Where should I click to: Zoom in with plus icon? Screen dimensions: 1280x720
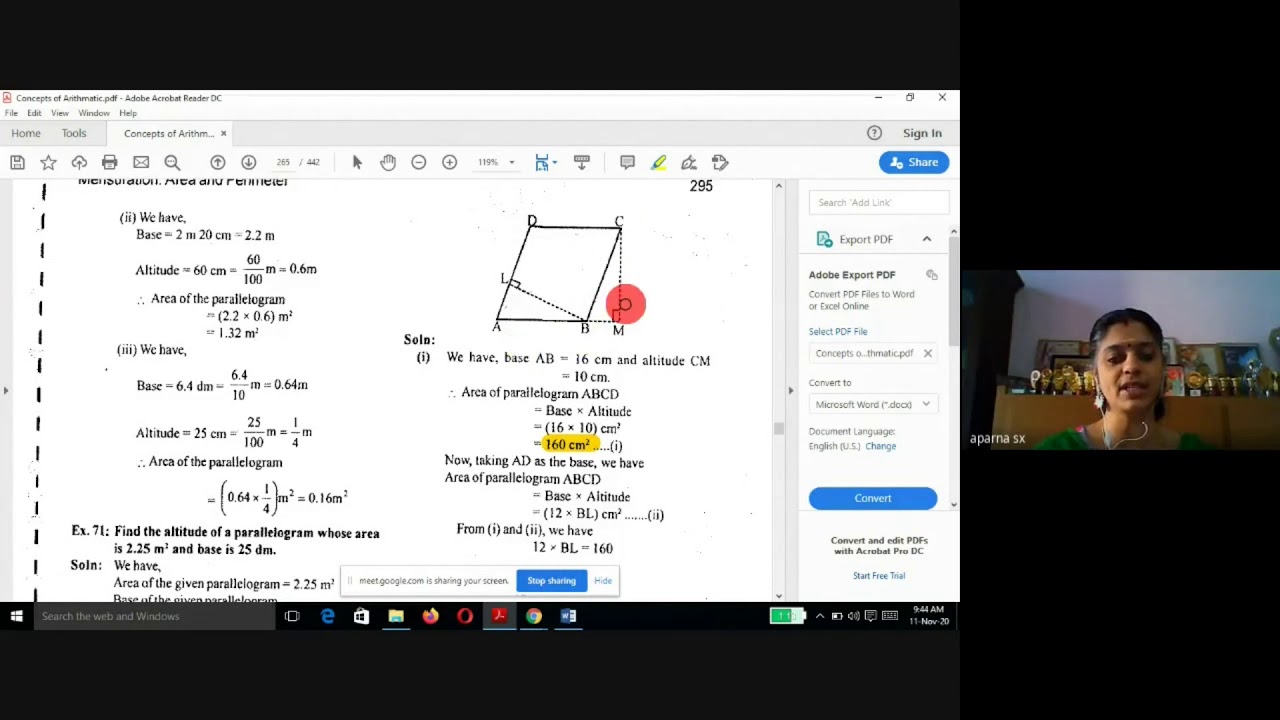click(450, 162)
